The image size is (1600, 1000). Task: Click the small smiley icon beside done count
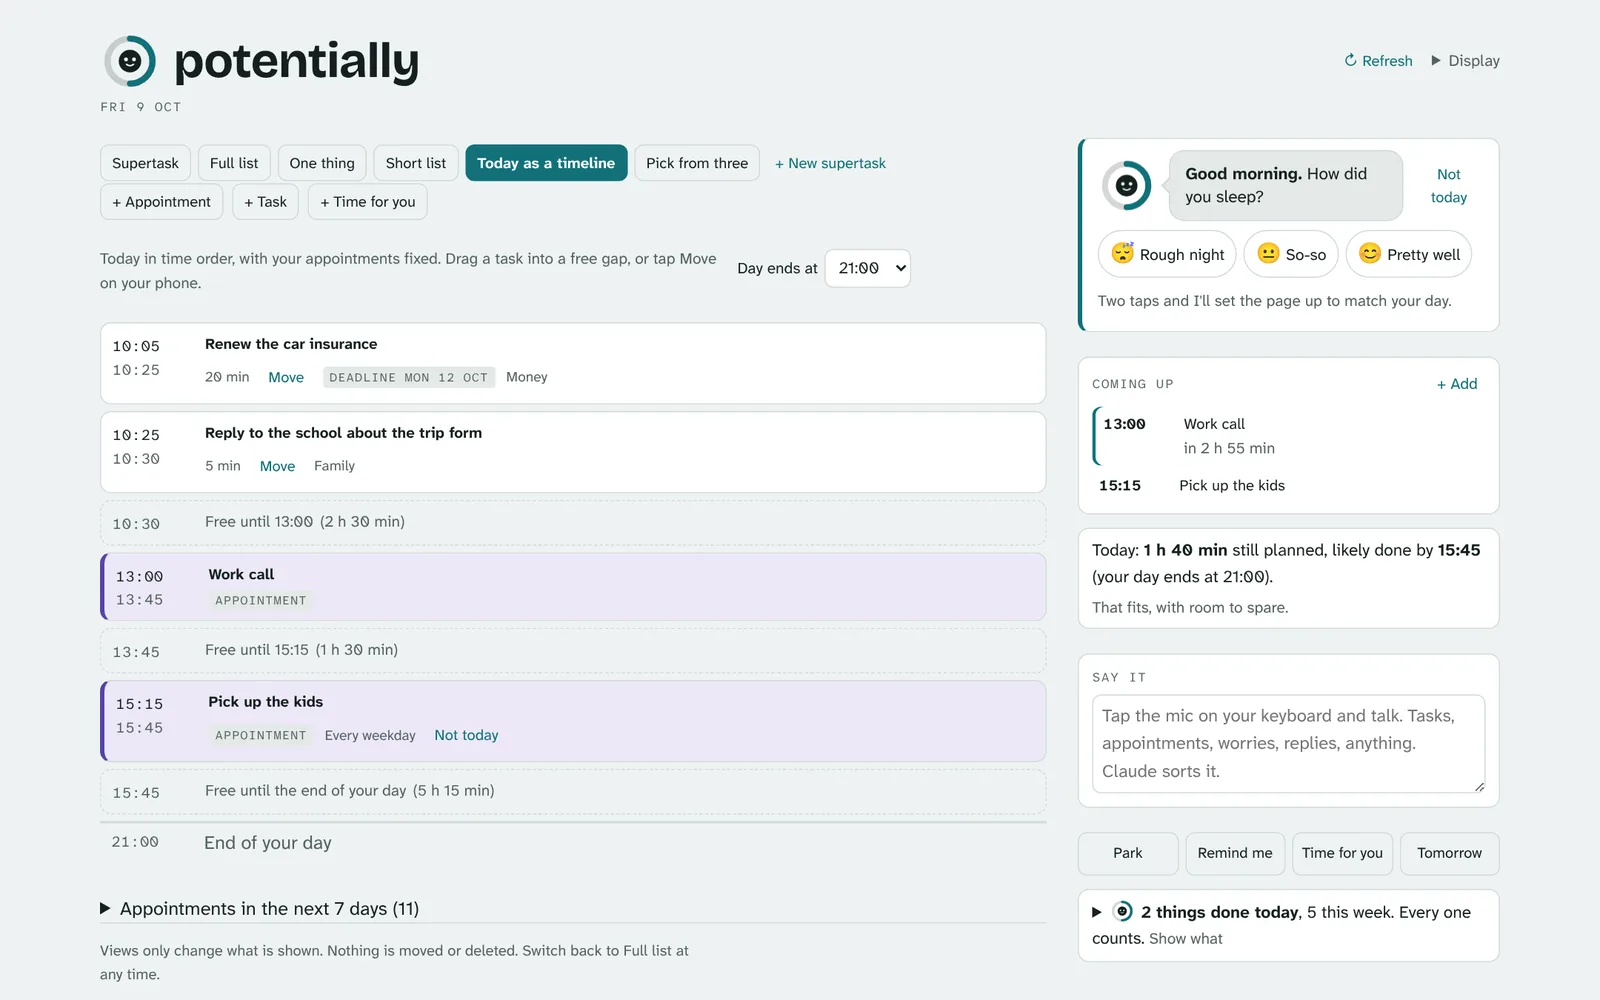(x=1123, y=911)
